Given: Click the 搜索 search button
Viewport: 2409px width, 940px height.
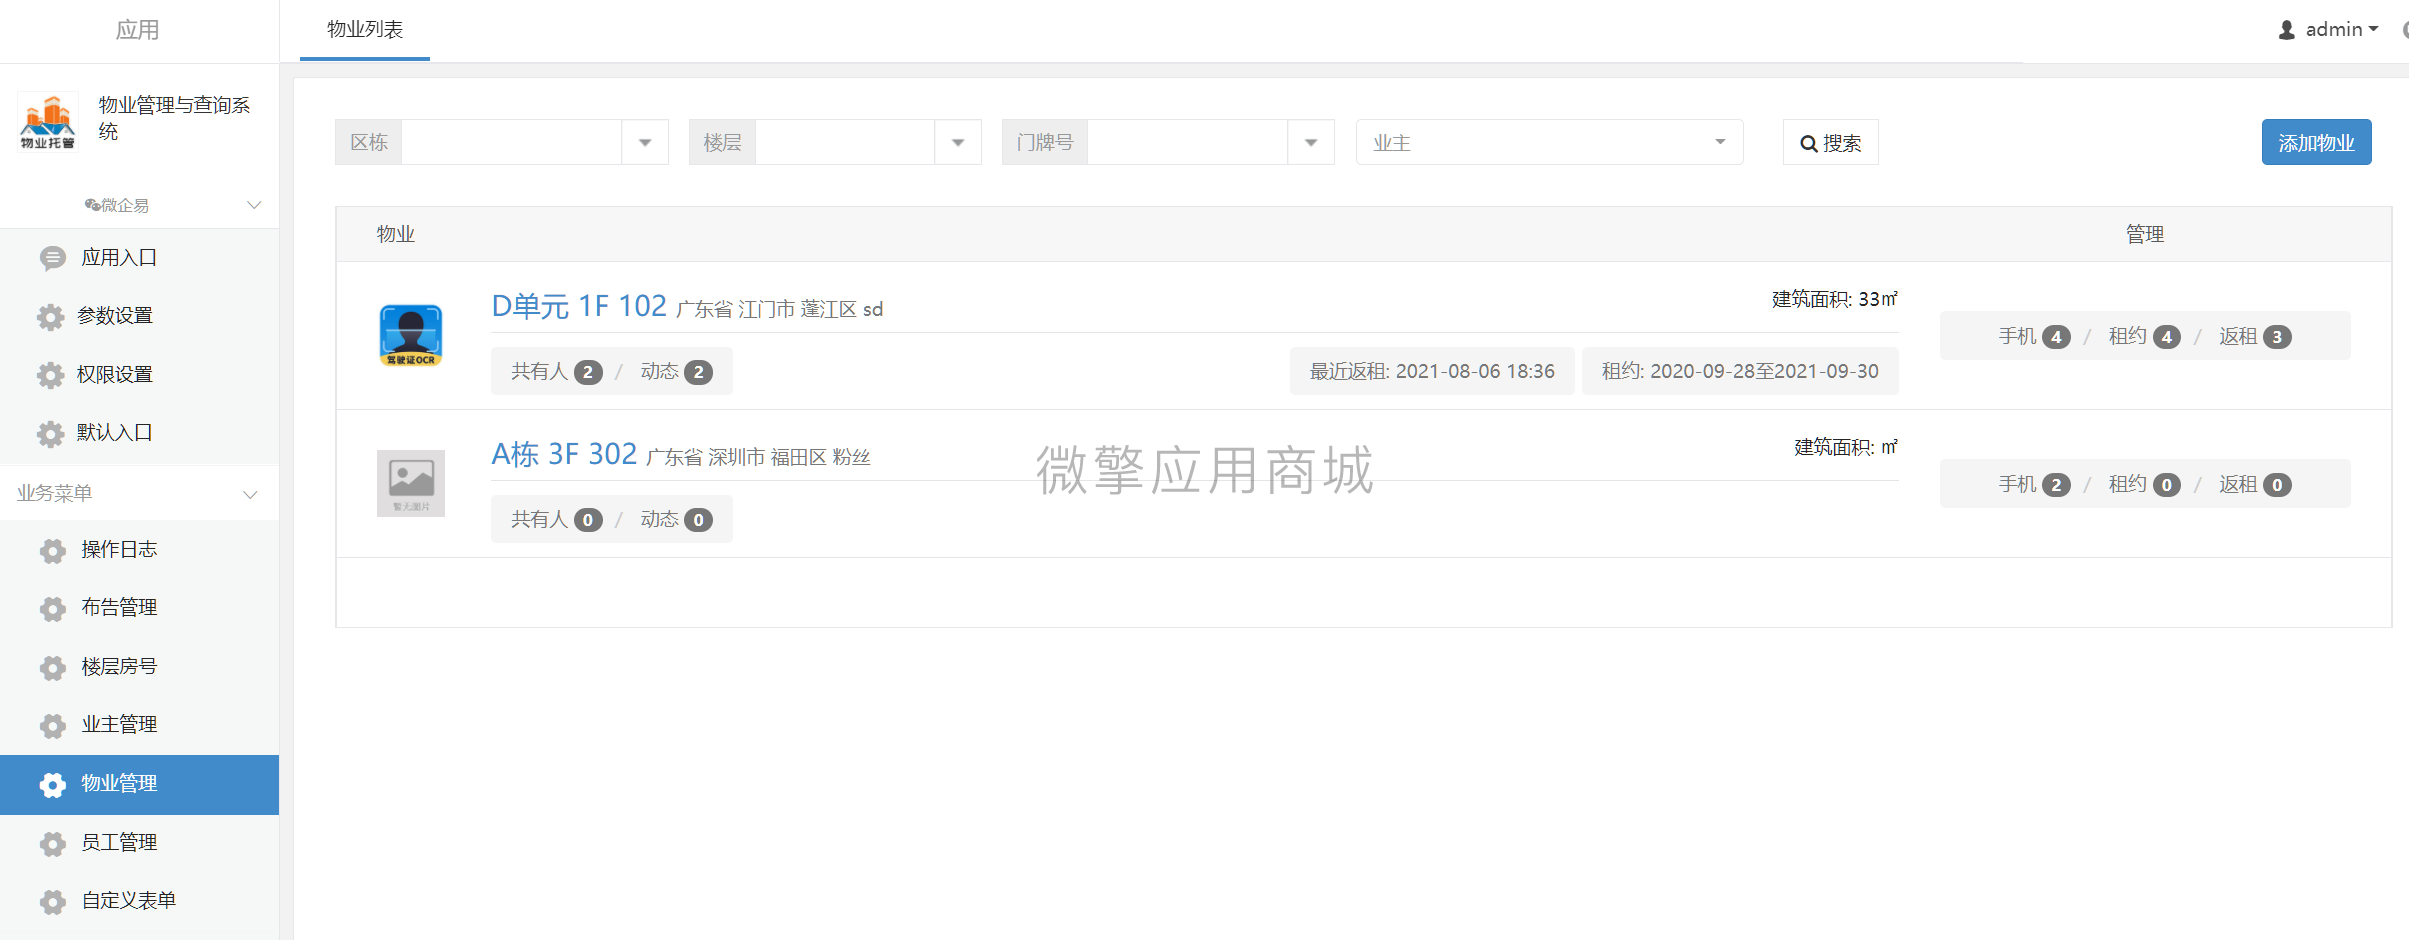Looking at the screenshot, I should click(1830, 142).
